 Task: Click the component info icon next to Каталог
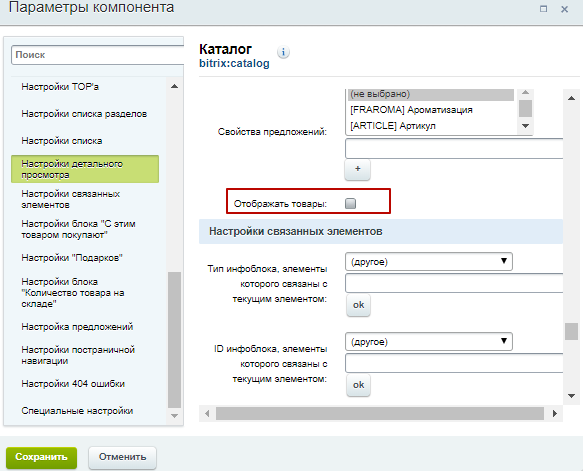[x=283, y=52]
